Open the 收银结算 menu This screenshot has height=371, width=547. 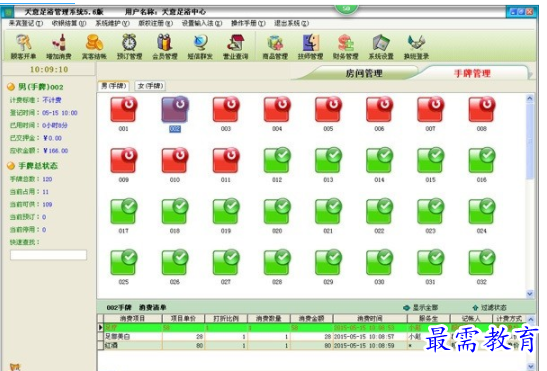pos(69,23)
